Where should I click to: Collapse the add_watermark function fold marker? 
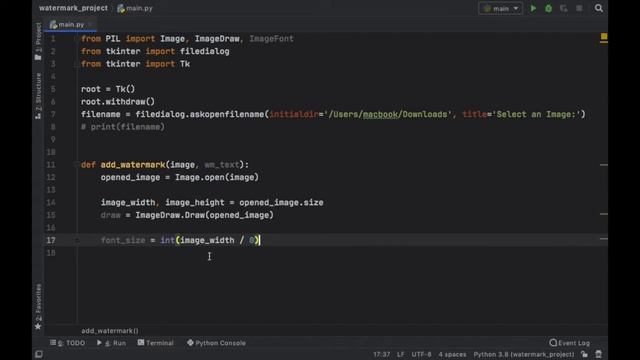point(76,165)
